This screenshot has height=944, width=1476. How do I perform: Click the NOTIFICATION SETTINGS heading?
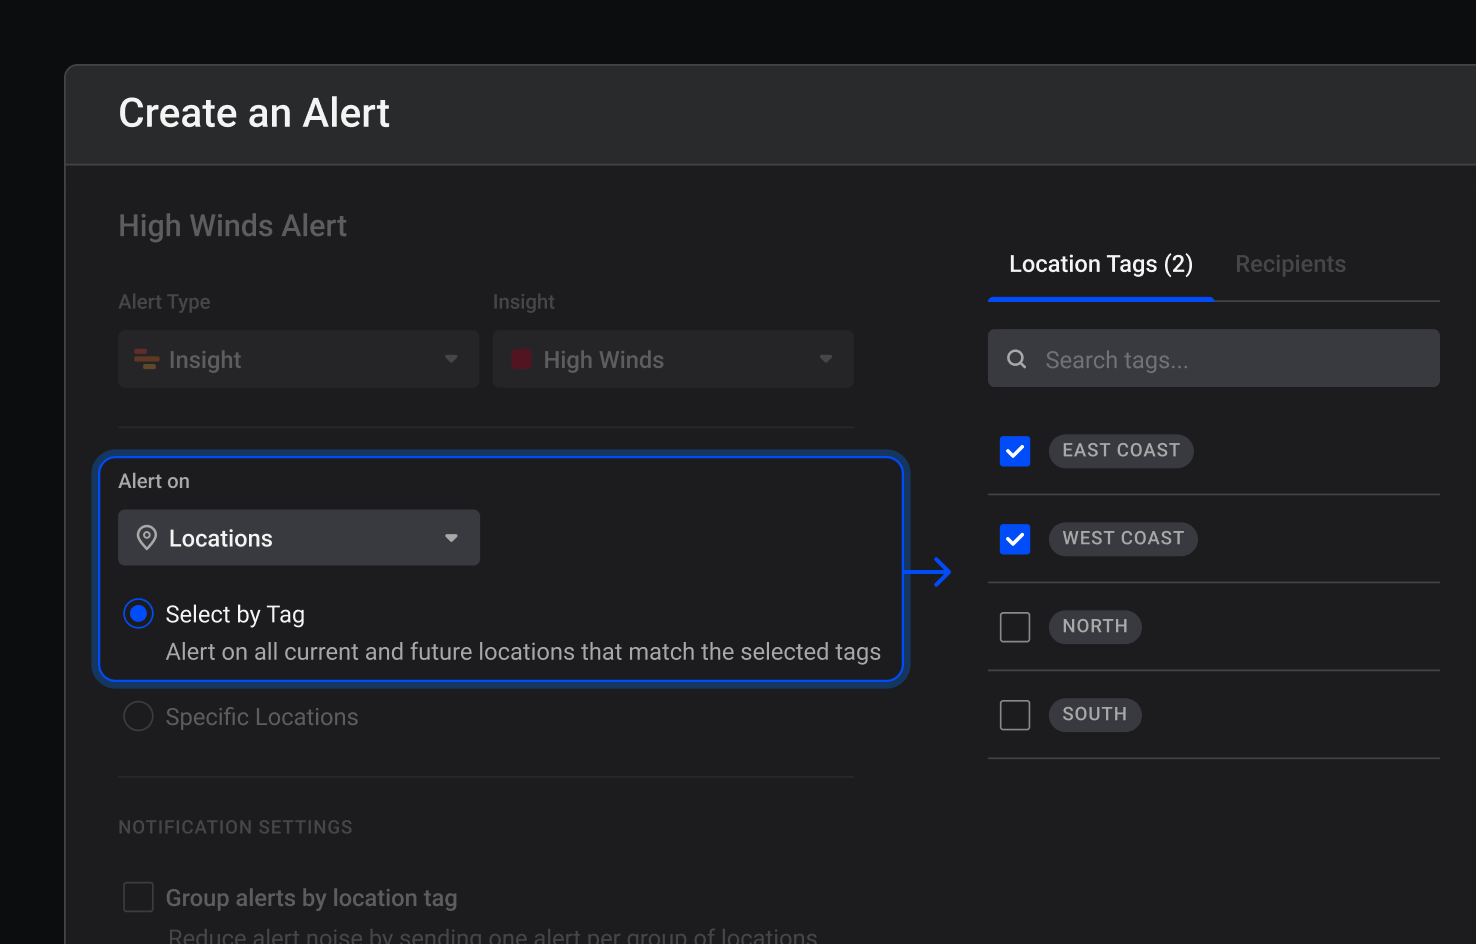235,827
